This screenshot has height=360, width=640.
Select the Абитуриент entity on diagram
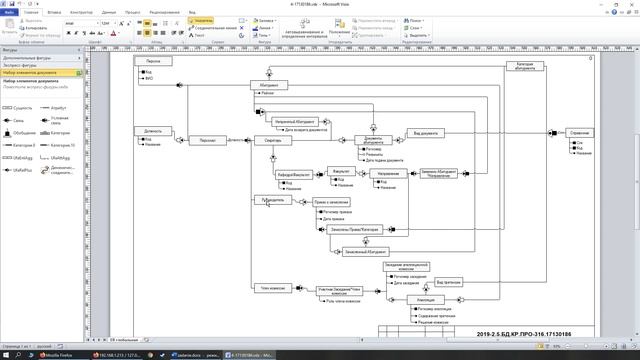269,85
